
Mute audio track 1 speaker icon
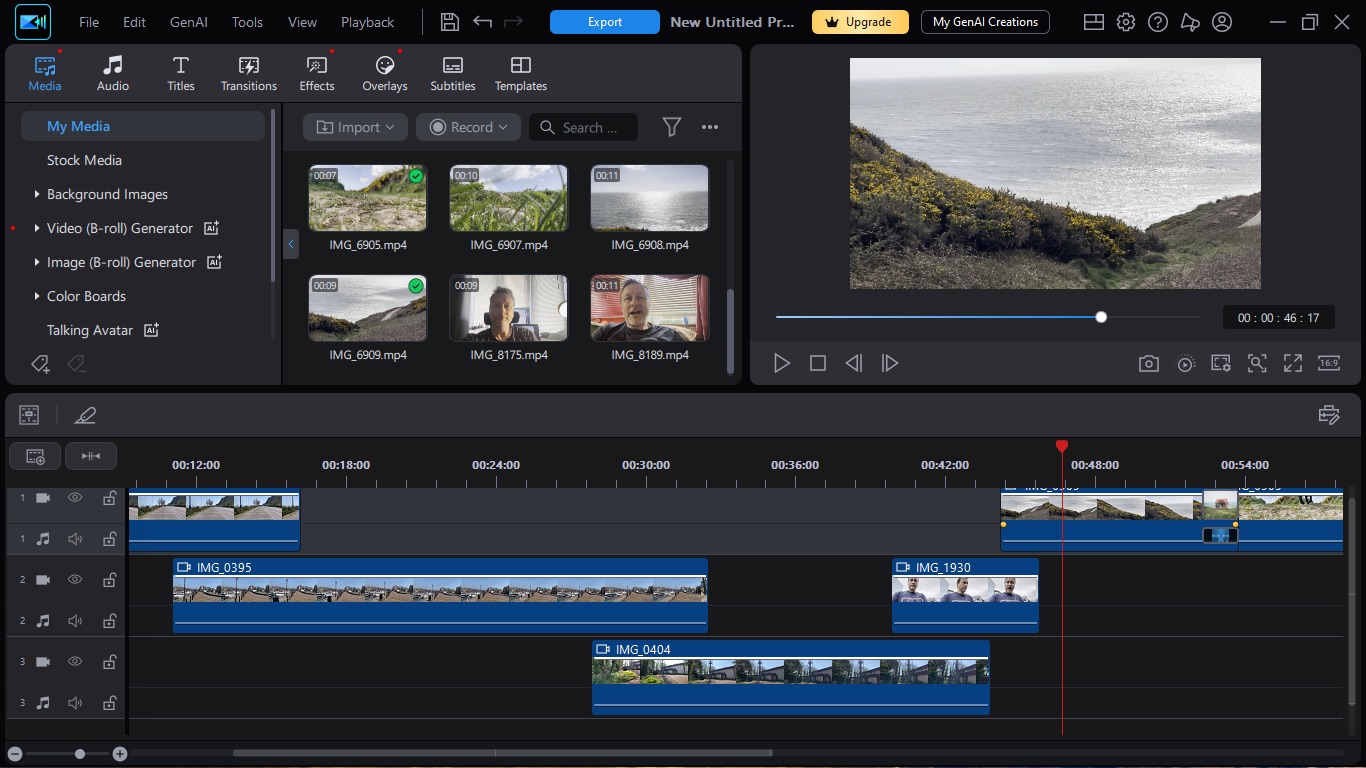[75, 539]
